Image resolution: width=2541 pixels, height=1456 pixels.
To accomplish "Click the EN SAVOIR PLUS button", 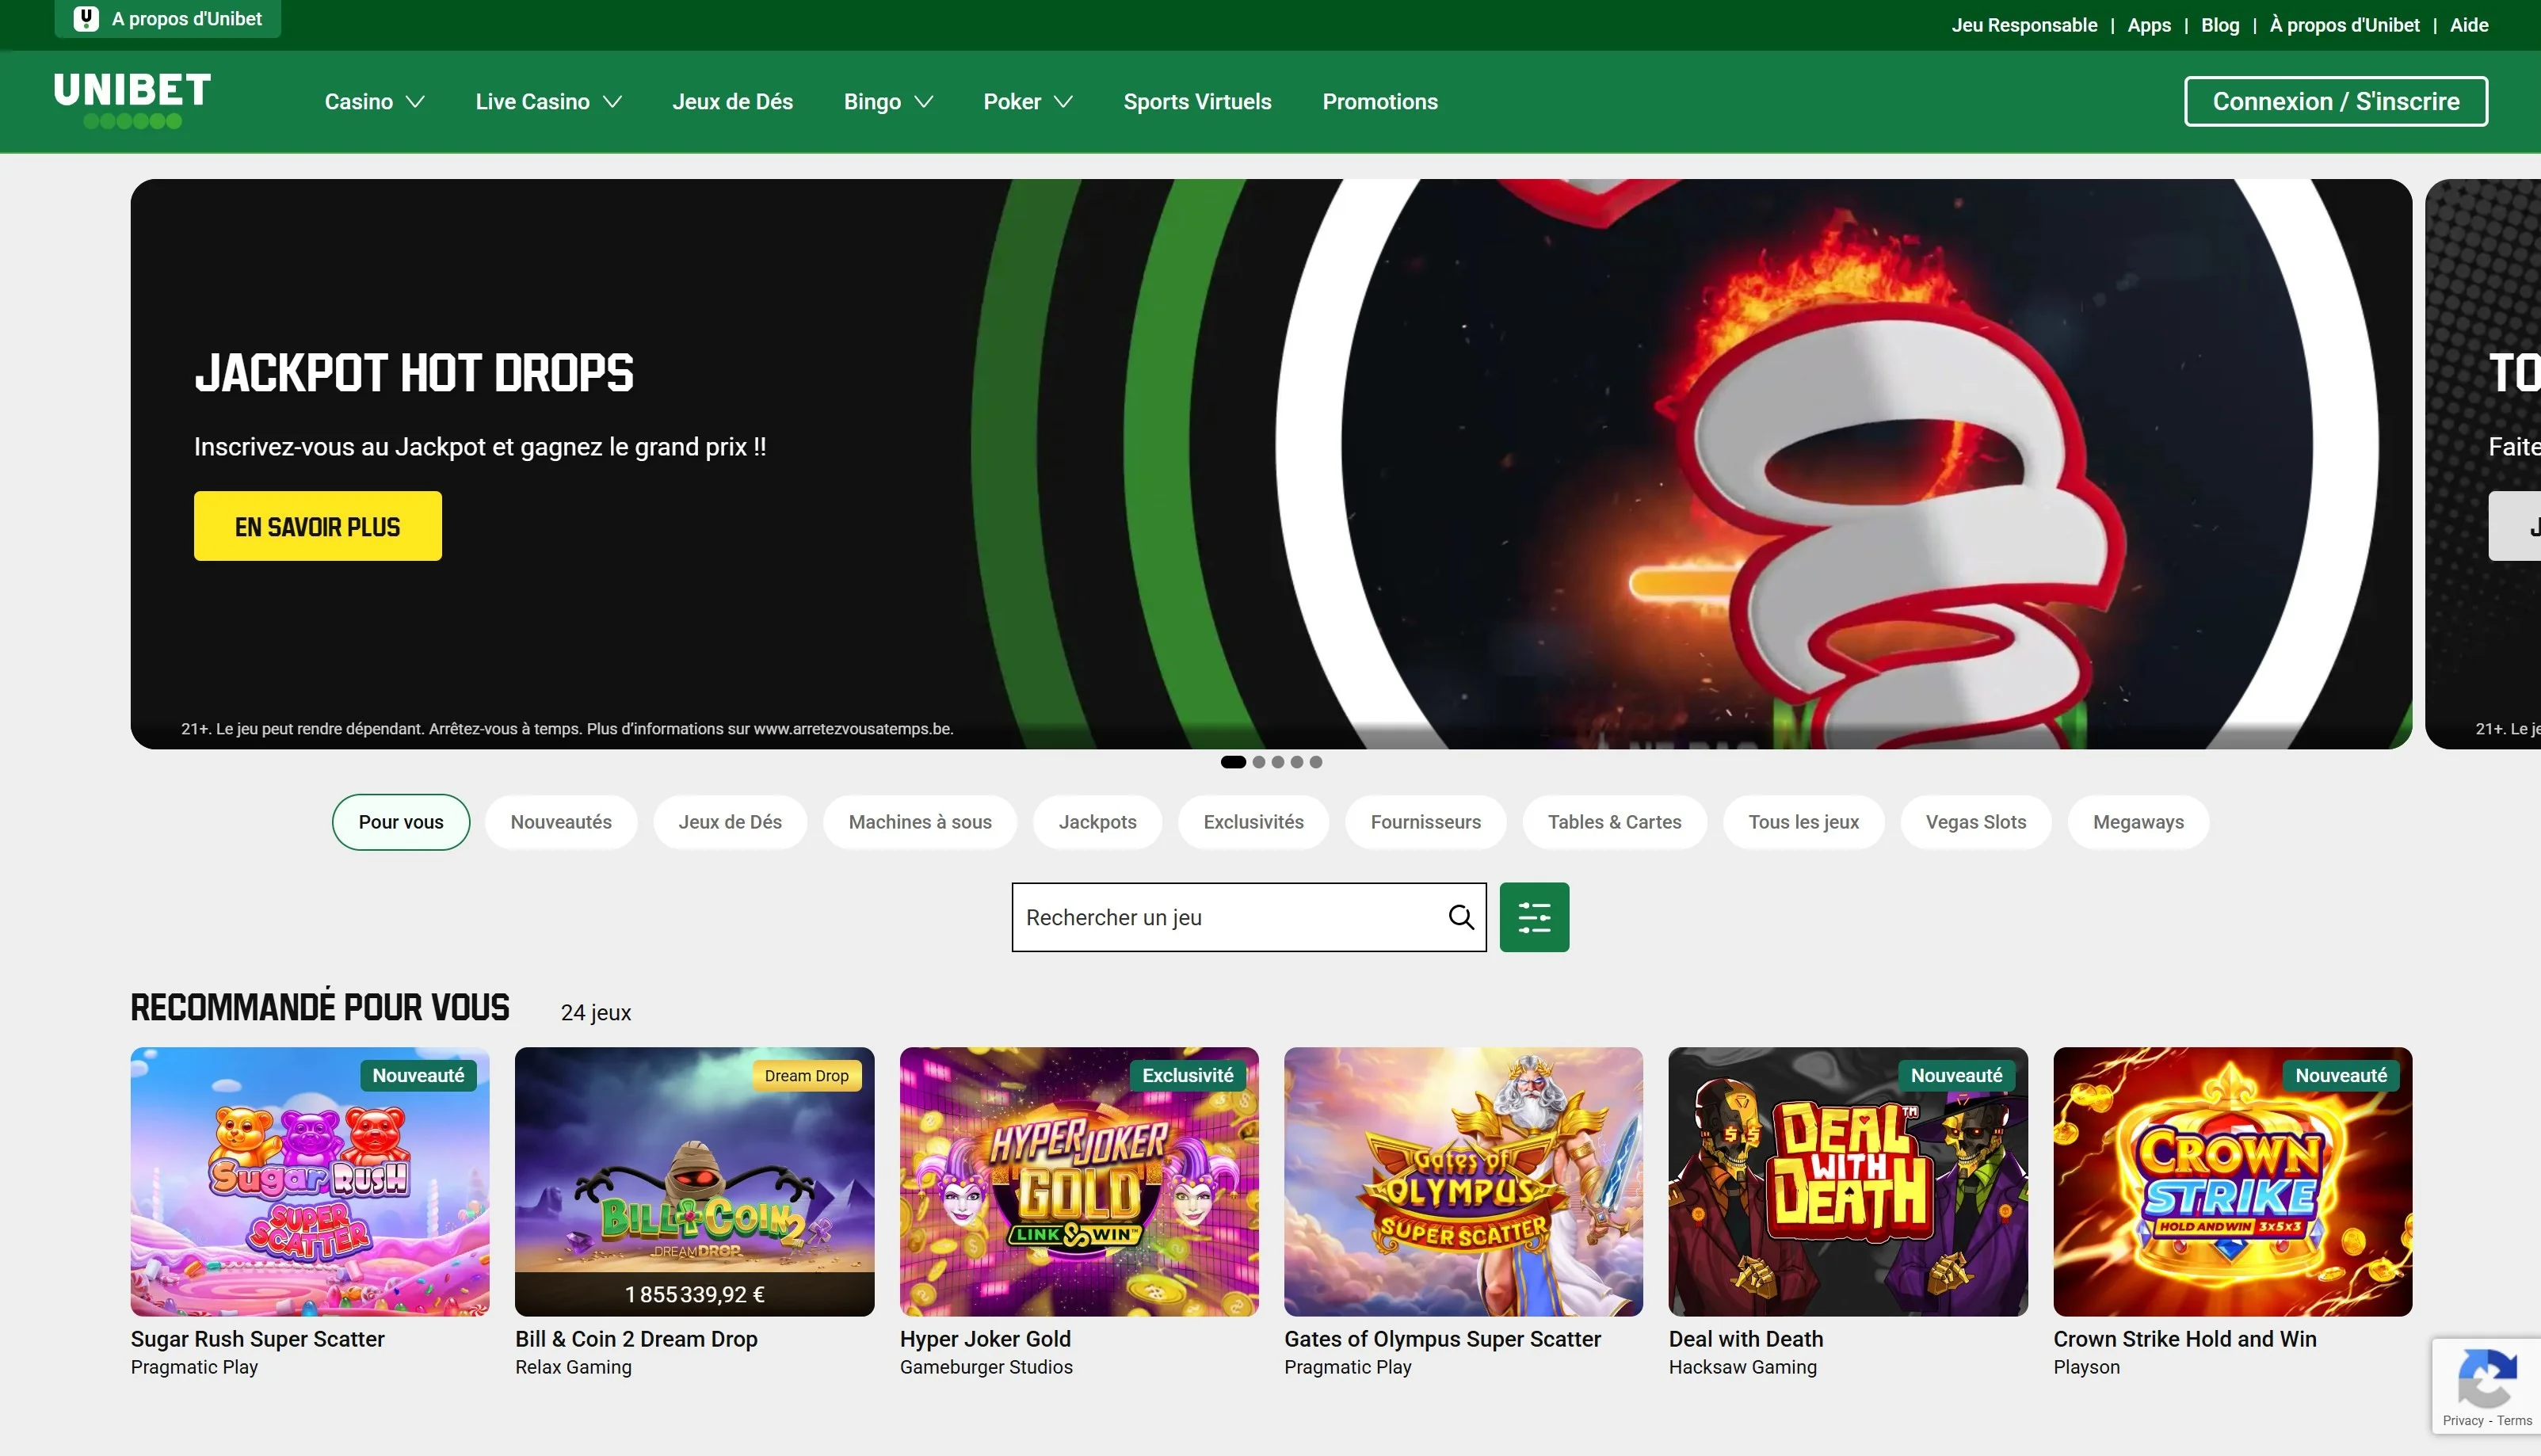I will pos(317,525).
